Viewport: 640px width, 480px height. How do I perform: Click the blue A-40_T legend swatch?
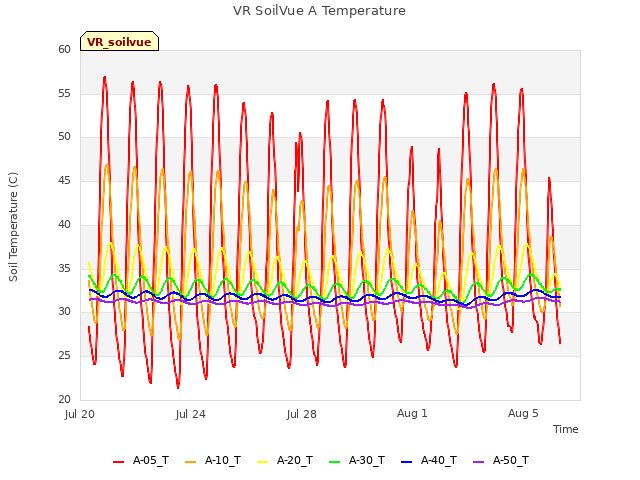tap(407, 462)
